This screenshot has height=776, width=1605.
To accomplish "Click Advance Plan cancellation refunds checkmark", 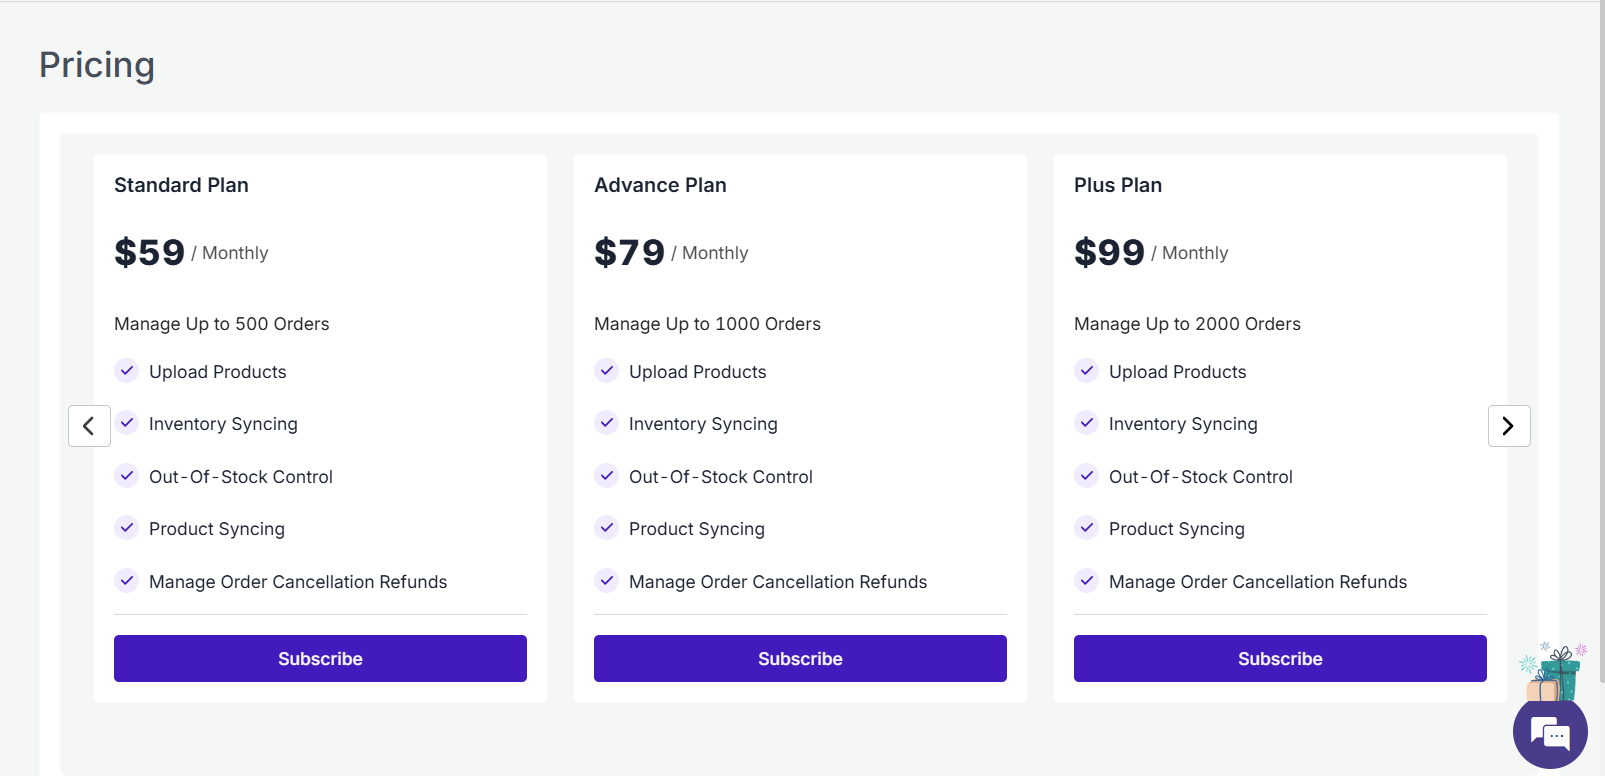I will tap(607, 580).
